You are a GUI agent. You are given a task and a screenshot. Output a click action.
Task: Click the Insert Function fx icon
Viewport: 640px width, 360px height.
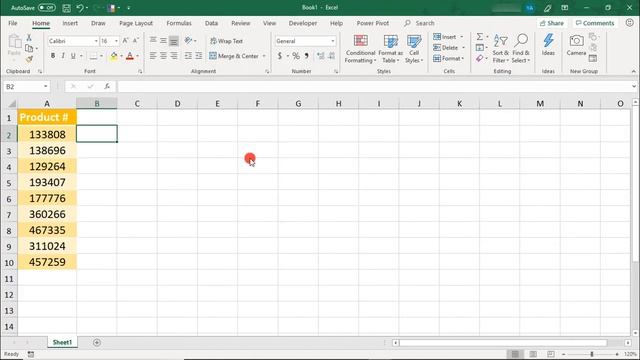[x=107, y=86]
